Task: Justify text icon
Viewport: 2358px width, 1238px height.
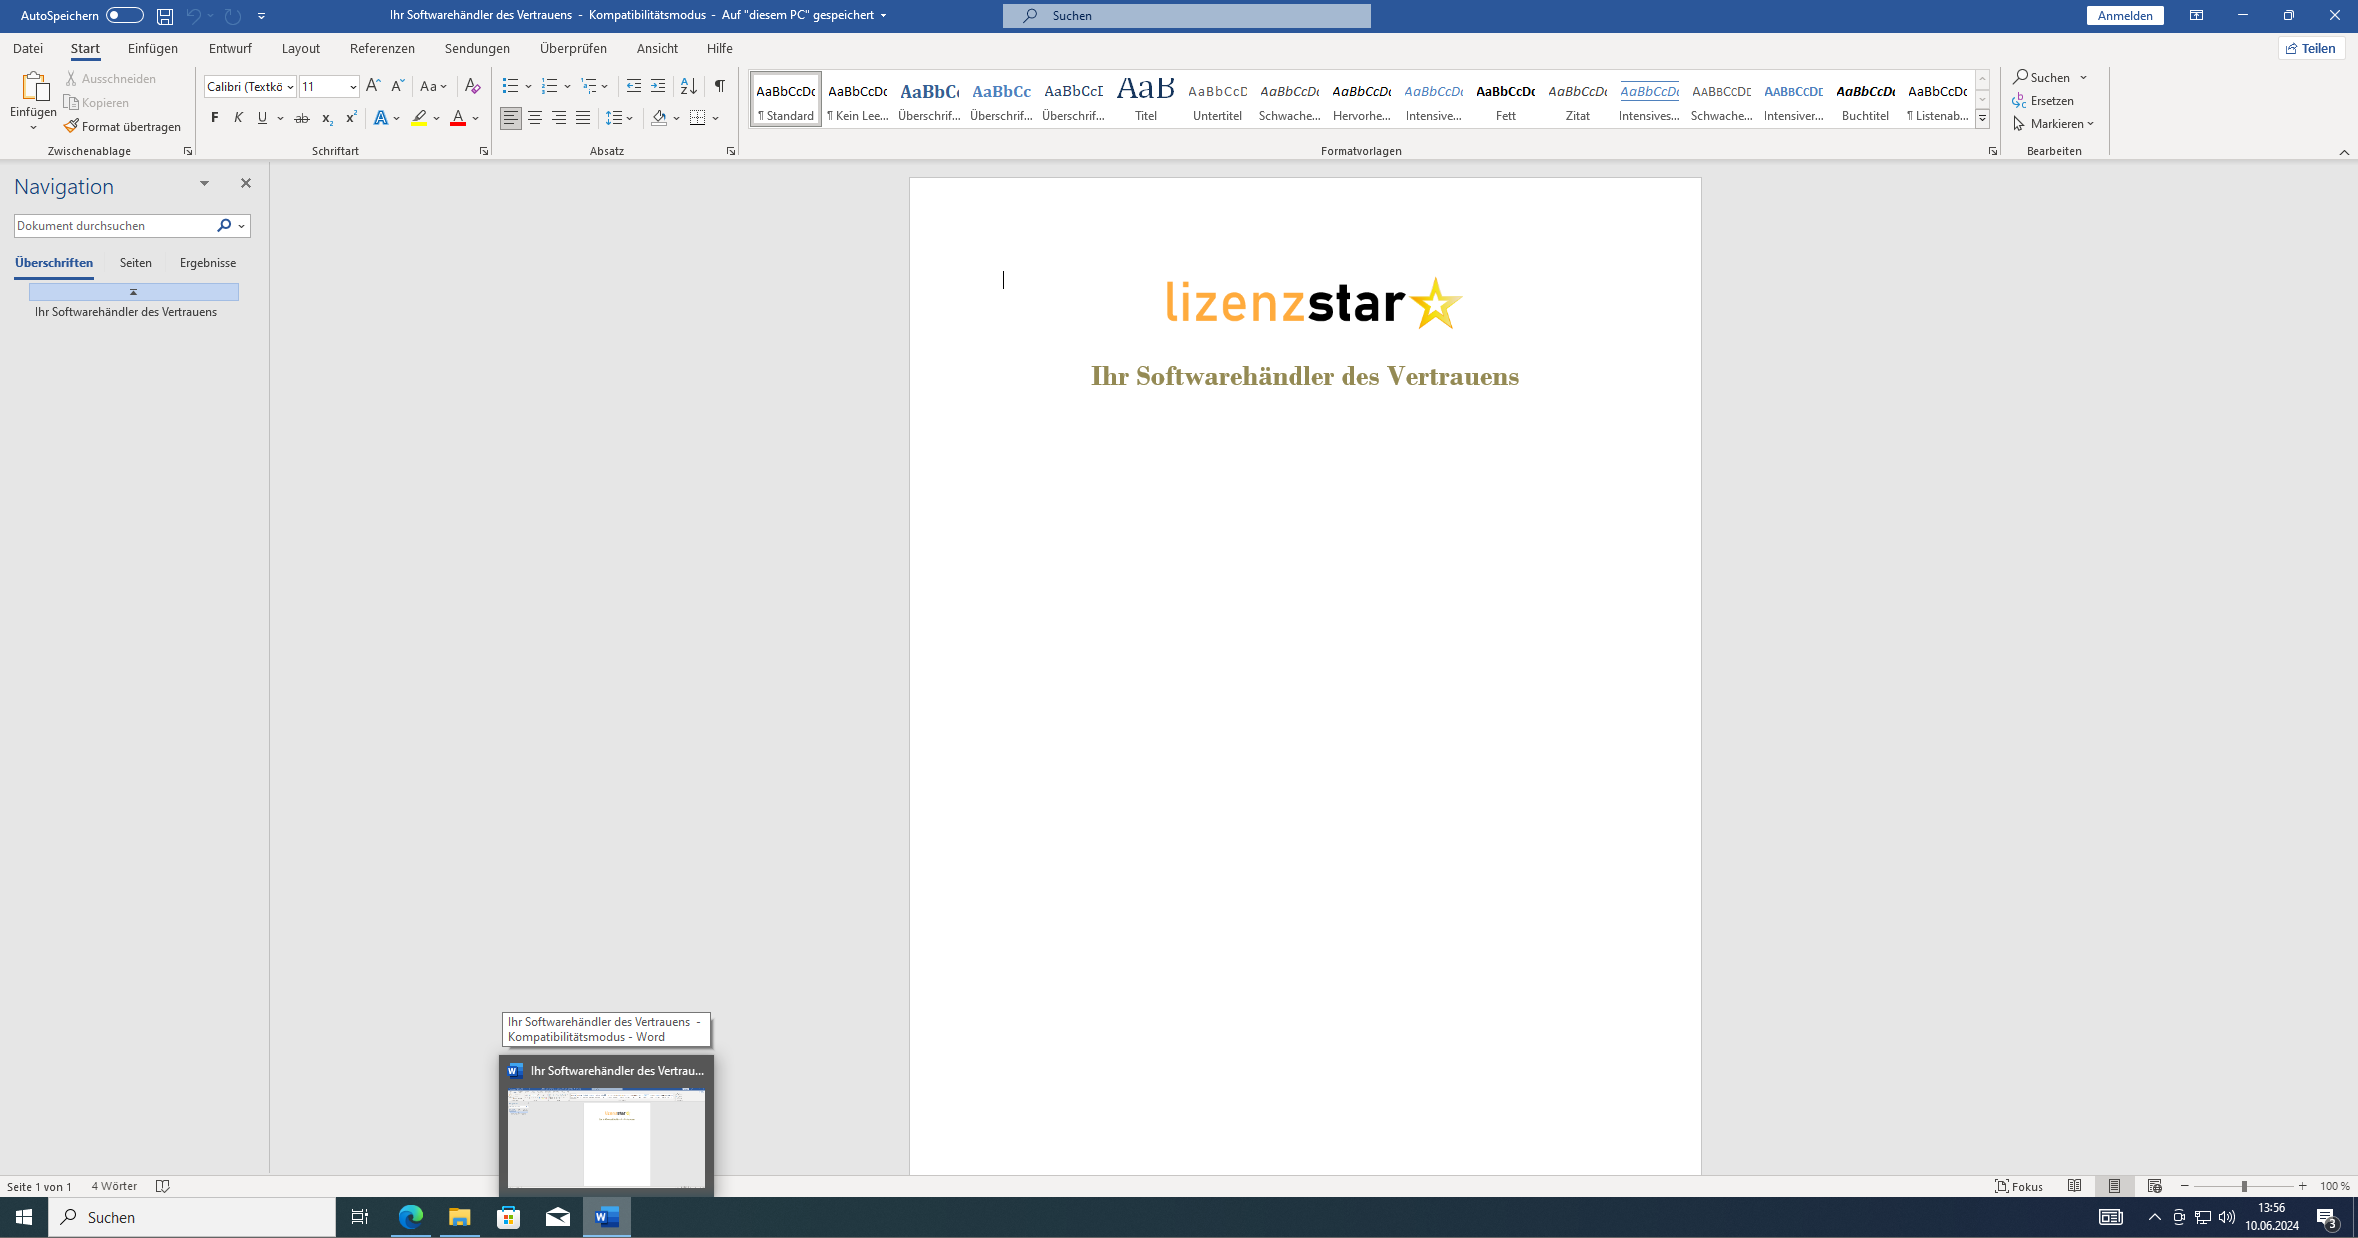Action: point(583,118)
